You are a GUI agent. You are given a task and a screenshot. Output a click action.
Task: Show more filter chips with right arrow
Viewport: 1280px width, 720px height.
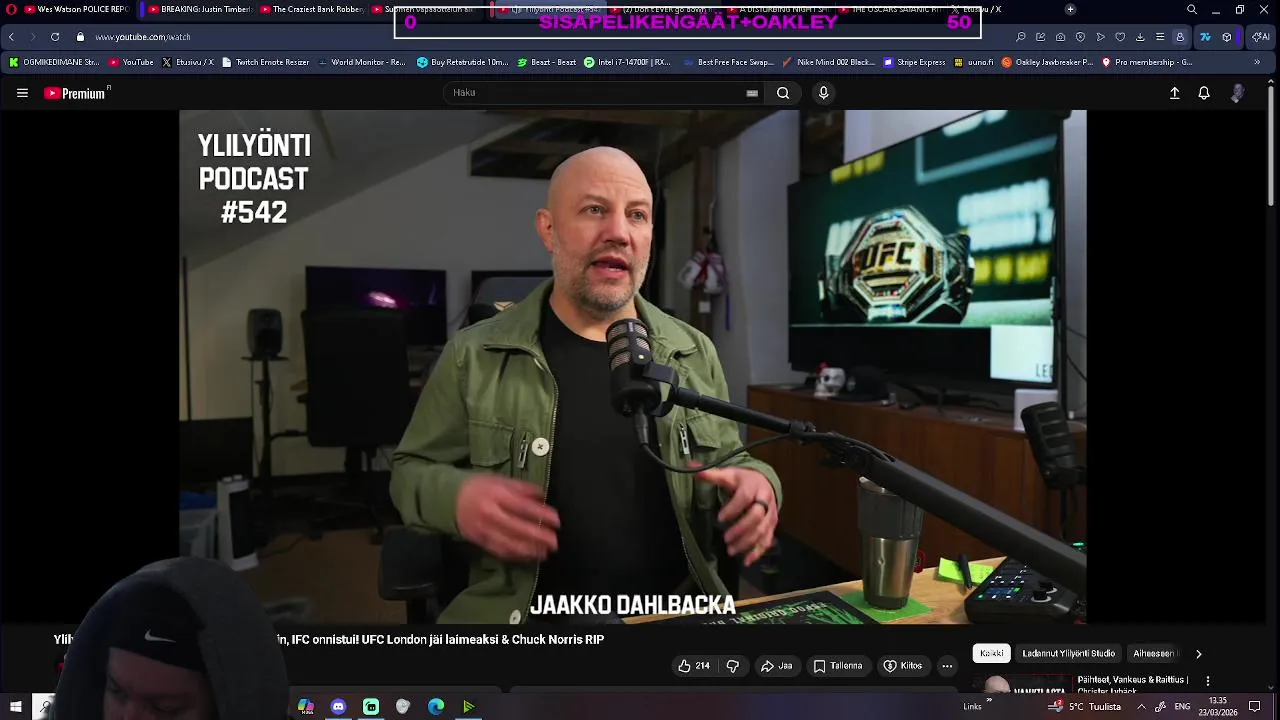(x=1198, y=654)
